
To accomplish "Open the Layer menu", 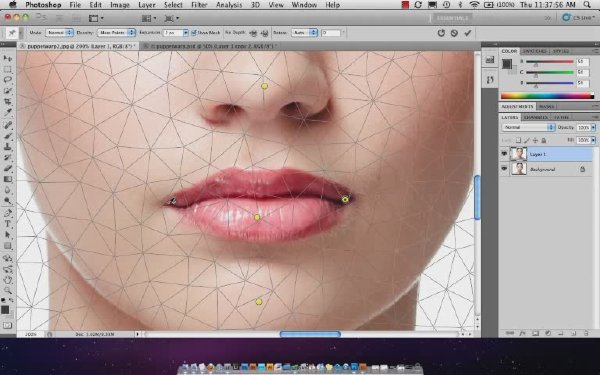I will coord(147,5).
